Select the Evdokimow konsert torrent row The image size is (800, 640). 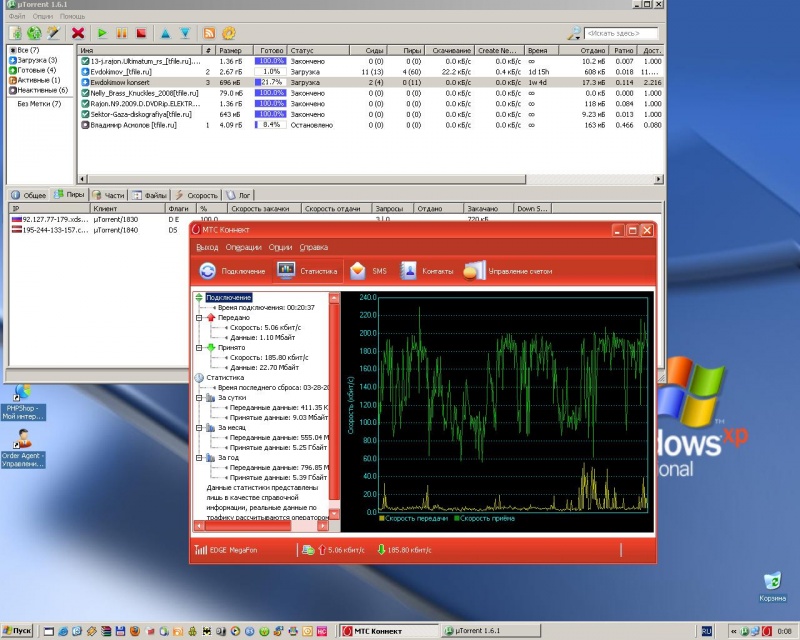tap(120, 82)
